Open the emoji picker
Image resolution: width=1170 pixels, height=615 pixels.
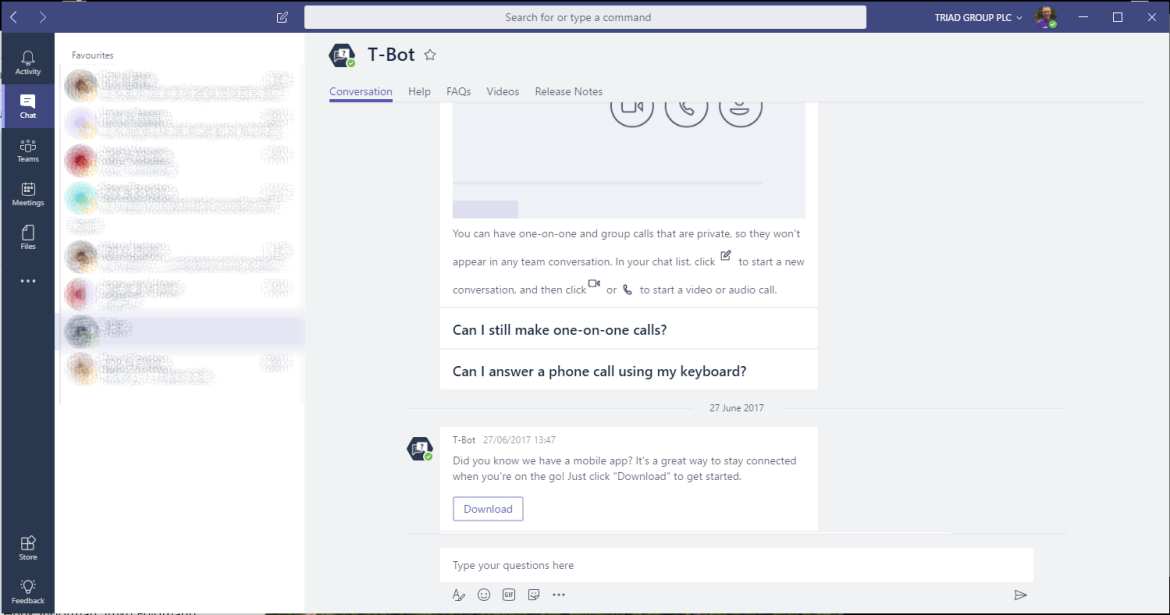tap(484, 595)
